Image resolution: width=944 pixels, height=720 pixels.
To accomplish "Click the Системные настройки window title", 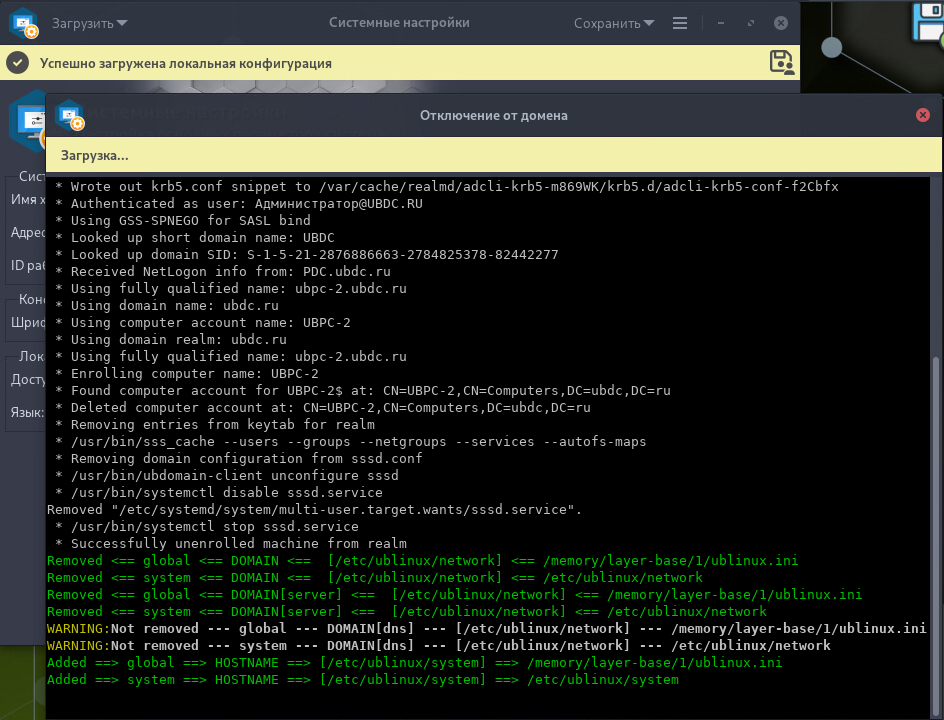I will coord(399,23).
